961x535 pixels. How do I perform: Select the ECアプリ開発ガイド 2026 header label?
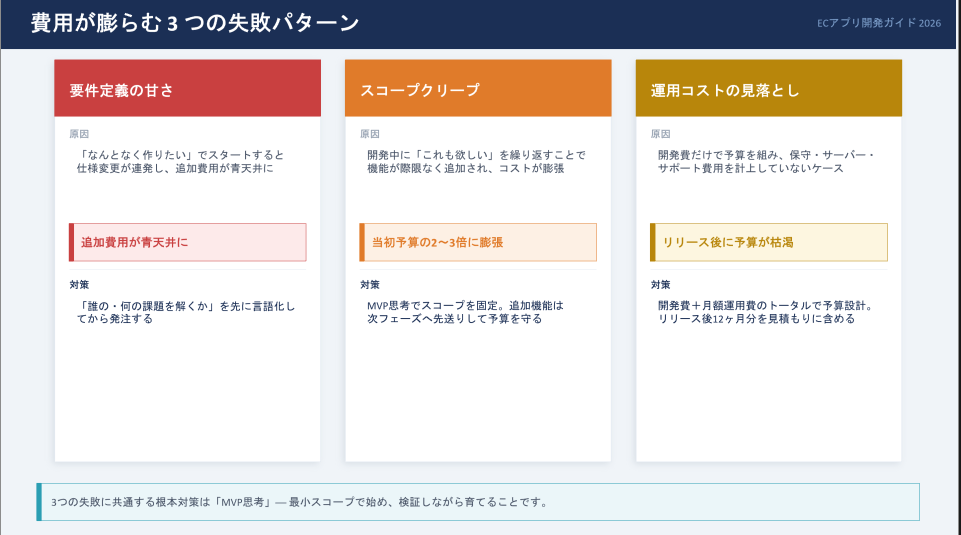[878, 23]
